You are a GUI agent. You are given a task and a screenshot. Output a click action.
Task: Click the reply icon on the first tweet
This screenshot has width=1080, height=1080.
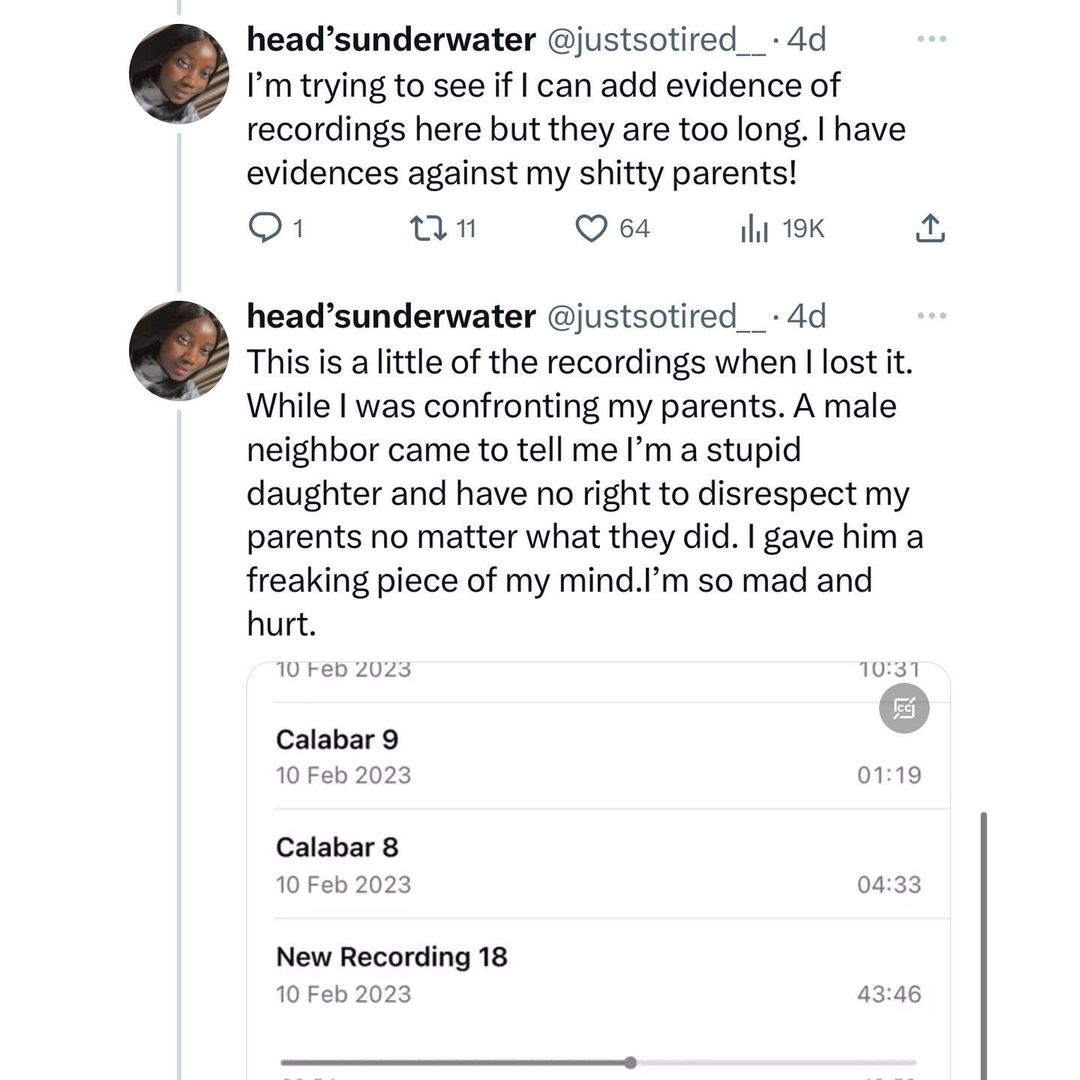(262, 229)
